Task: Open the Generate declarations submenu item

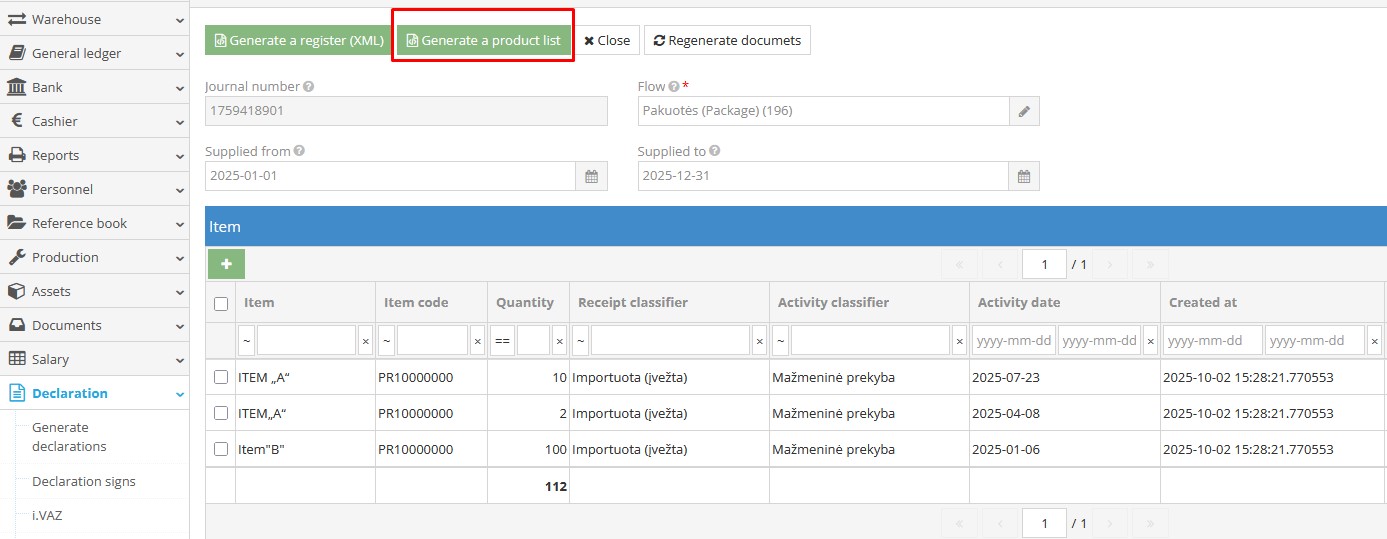Action: click(x=69, y=437)
